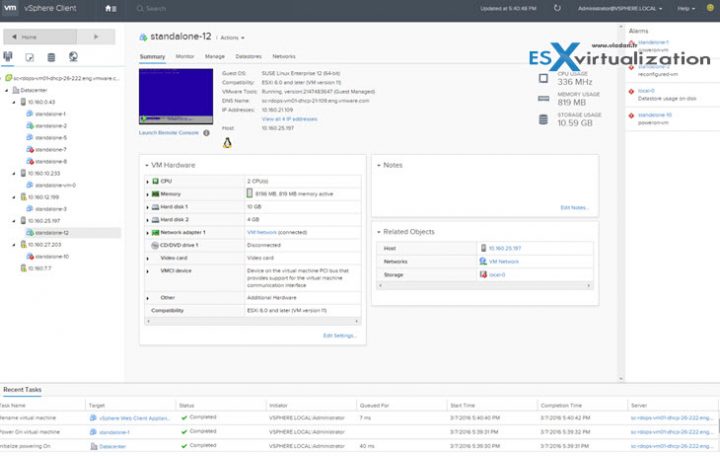Select standalone-7 in inventory tree
The image size is (720, 456).
click(51, 150)
